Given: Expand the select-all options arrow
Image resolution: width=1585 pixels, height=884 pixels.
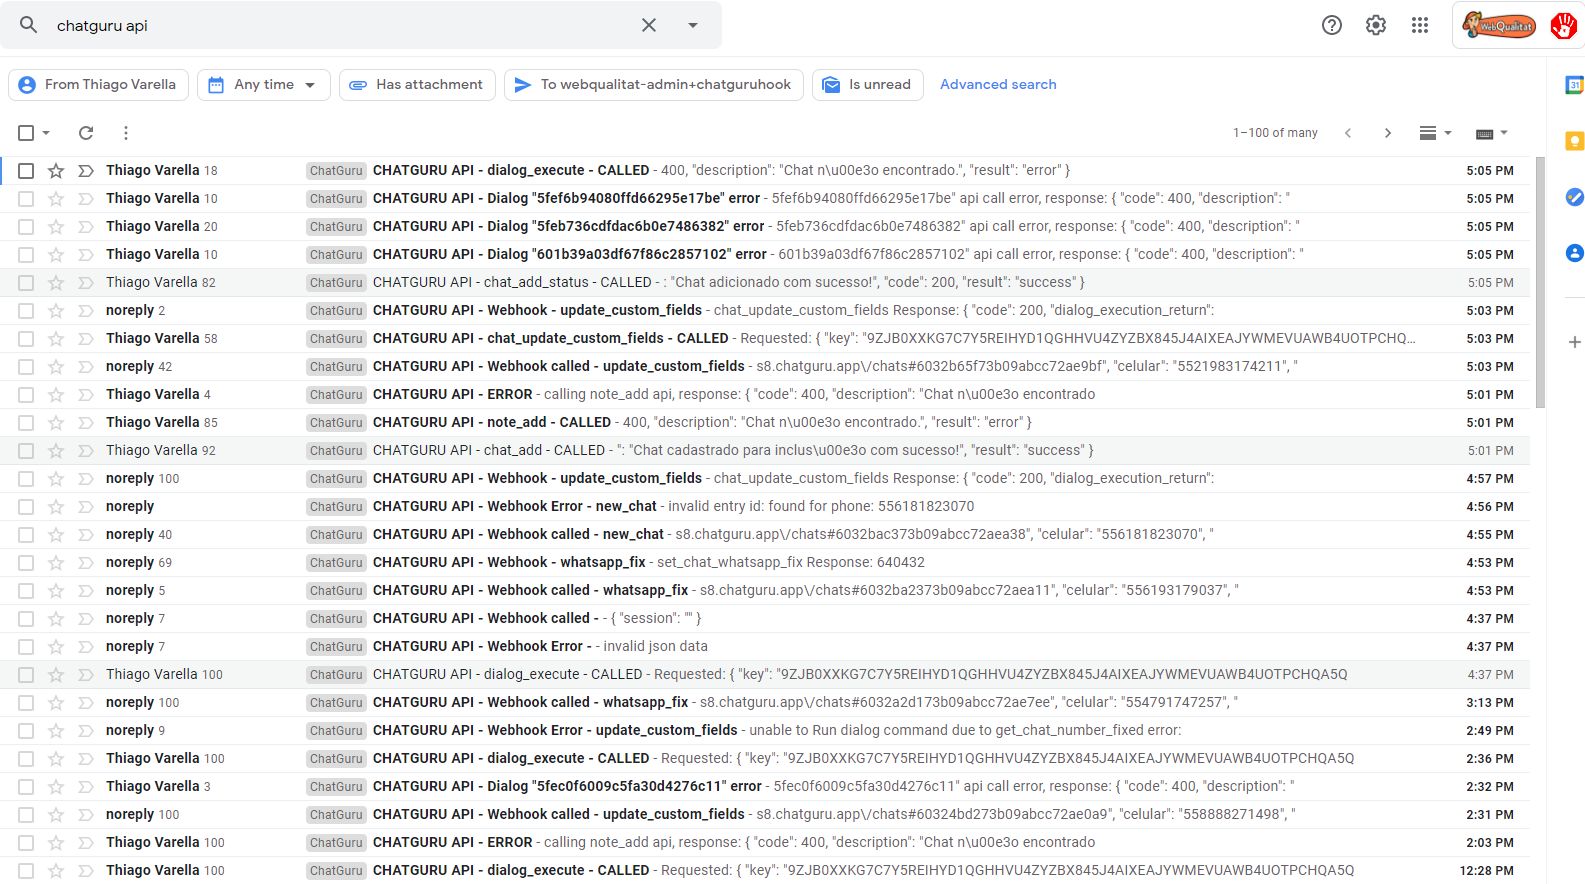Looking at the screenshot, I should [x=46, y=133].
